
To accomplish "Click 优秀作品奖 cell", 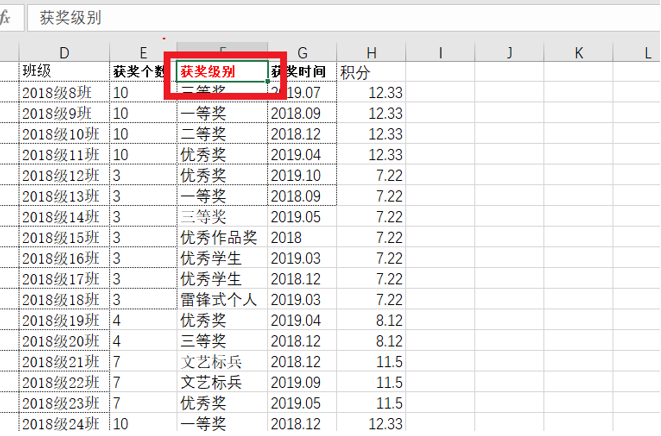I will point(222,237).
